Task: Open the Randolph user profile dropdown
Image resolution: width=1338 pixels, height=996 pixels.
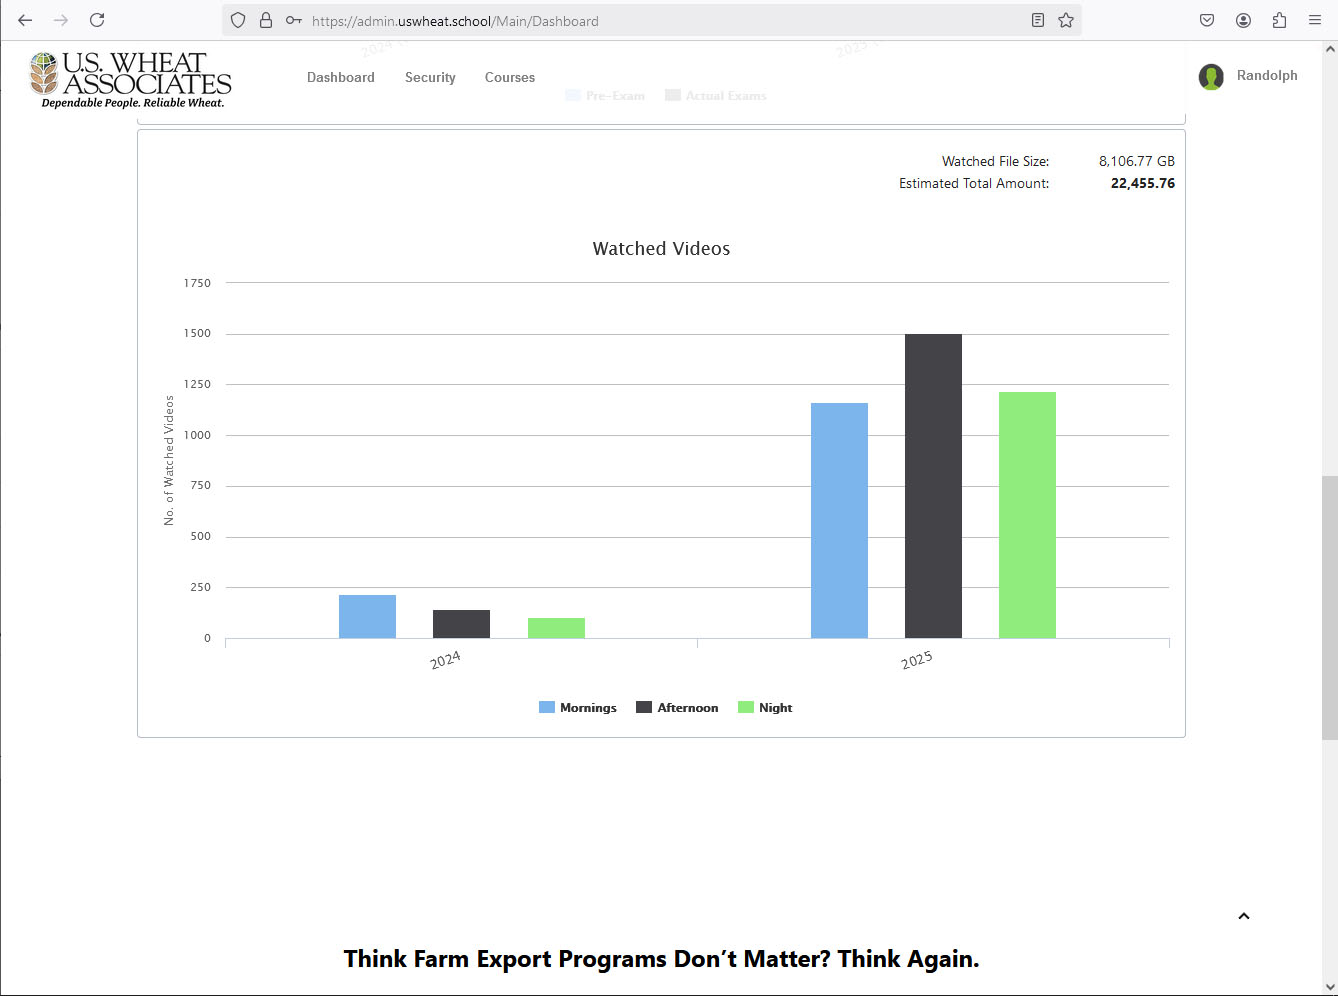Action: click(1249, 76)
